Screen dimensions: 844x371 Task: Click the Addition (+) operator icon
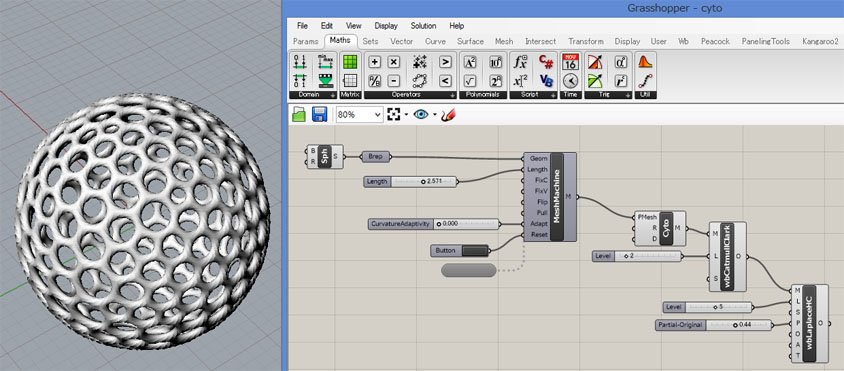click(375, 62)
